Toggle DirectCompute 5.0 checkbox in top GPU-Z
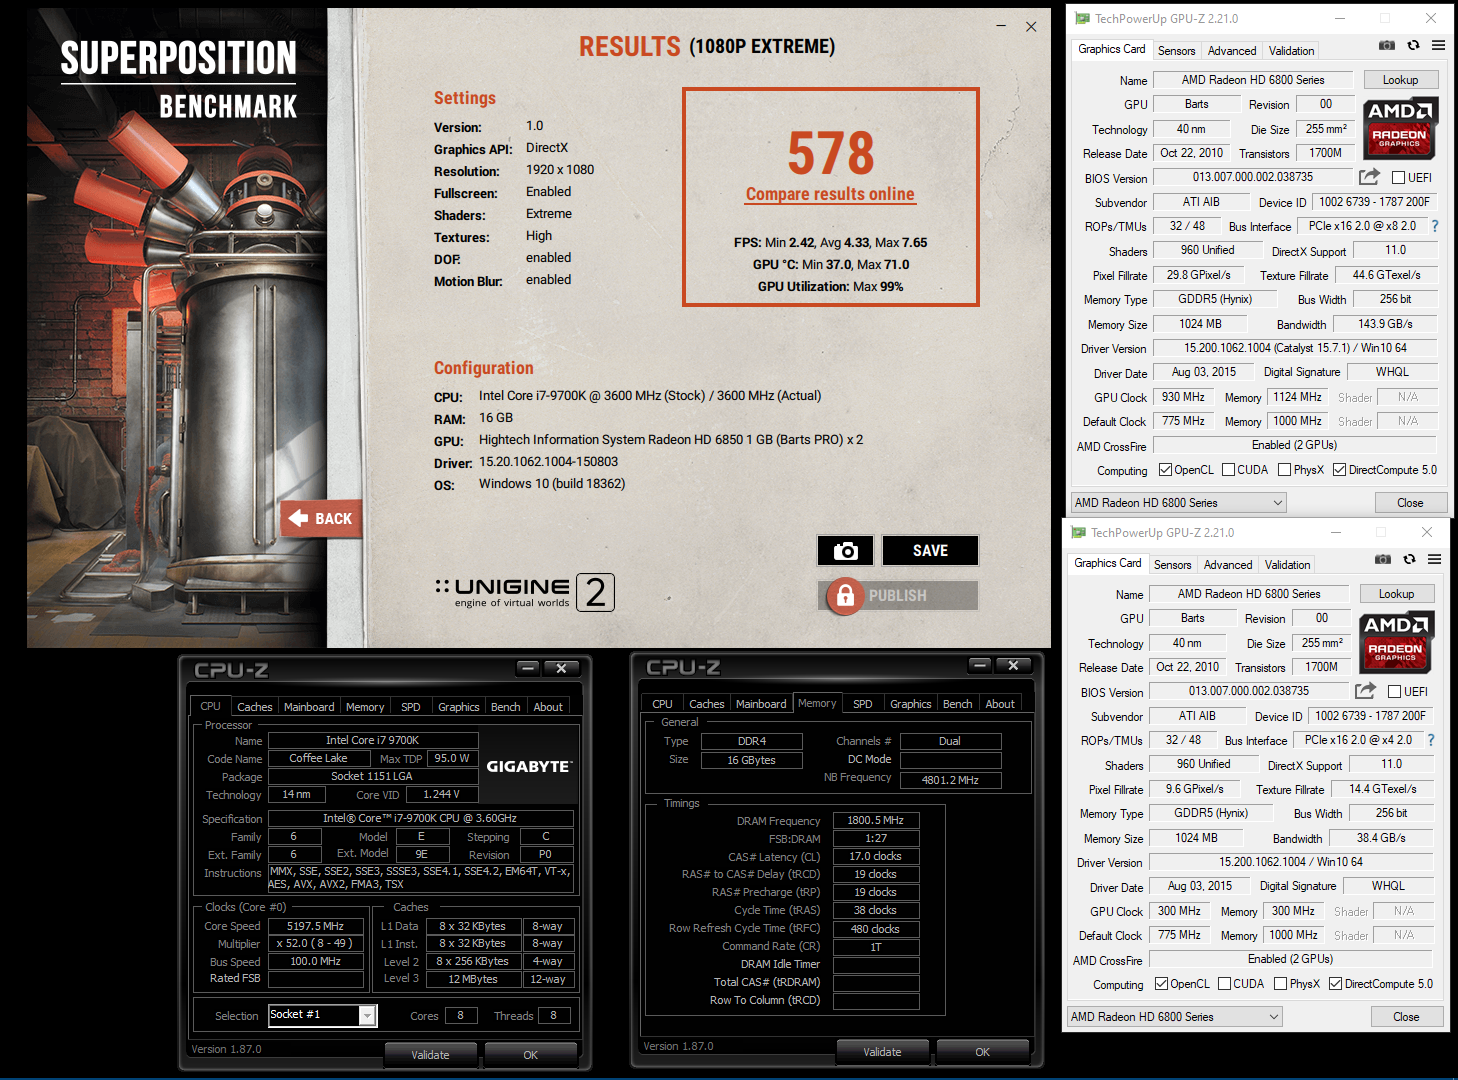This screenshot has width=1458, height=1080. [1339, 470]
